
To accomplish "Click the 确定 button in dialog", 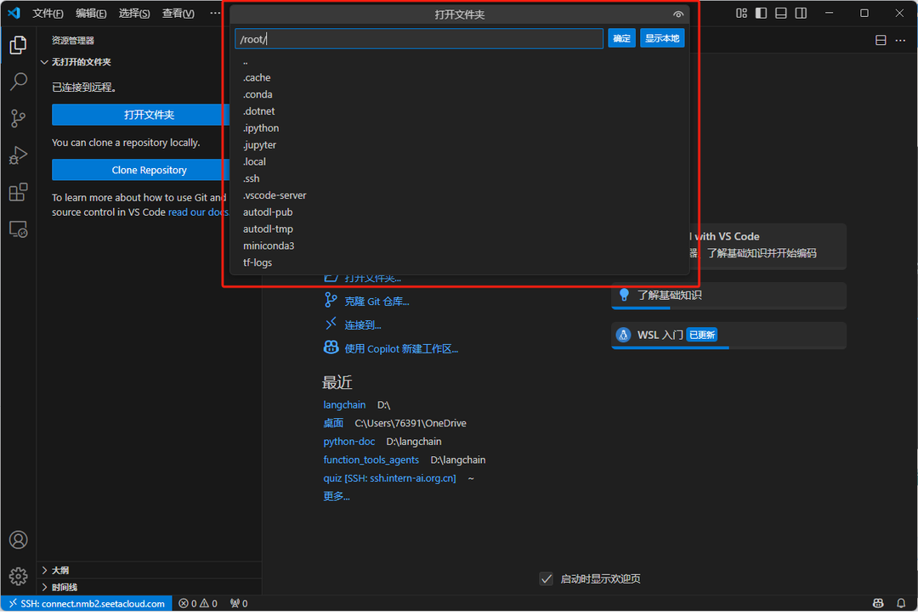I will click(622, 39).
